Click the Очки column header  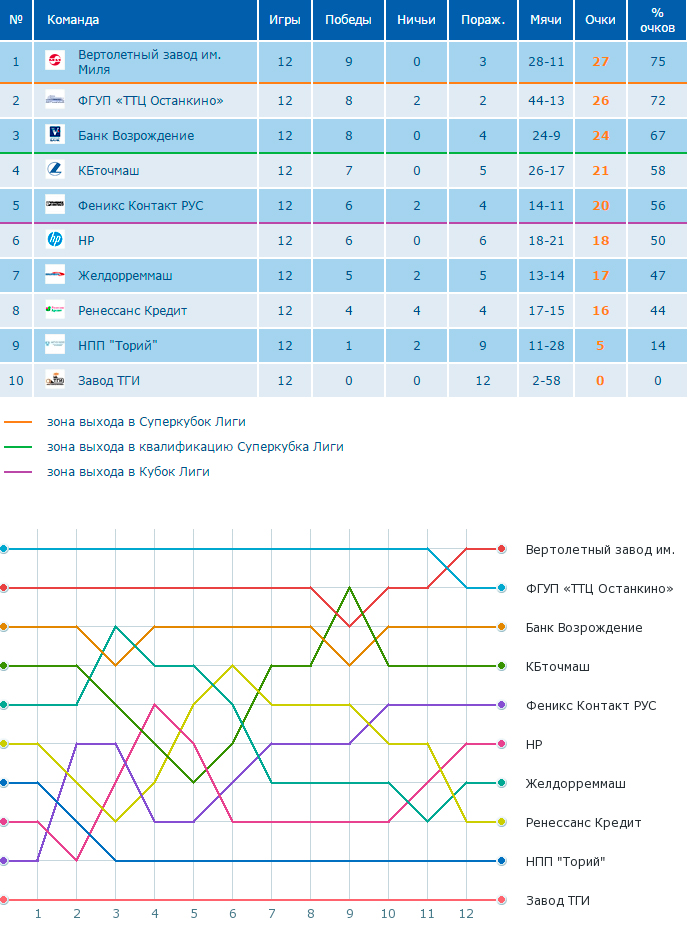(x=600, y=20)
